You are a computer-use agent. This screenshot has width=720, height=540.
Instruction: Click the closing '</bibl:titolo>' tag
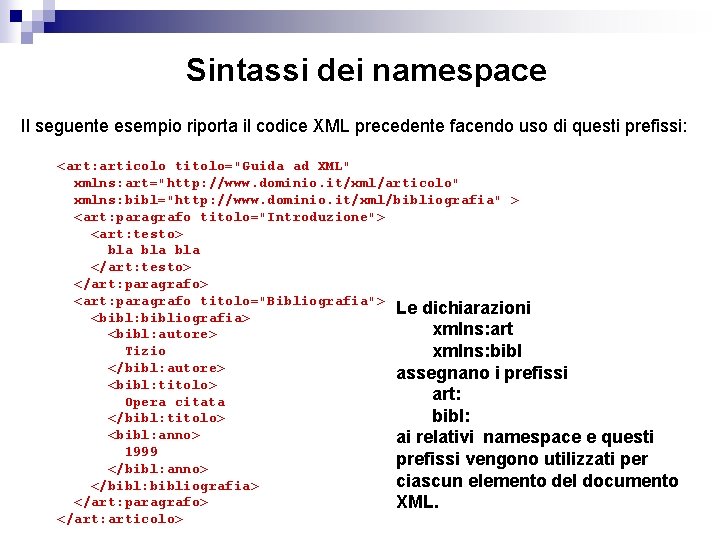[x=166, y=418]
